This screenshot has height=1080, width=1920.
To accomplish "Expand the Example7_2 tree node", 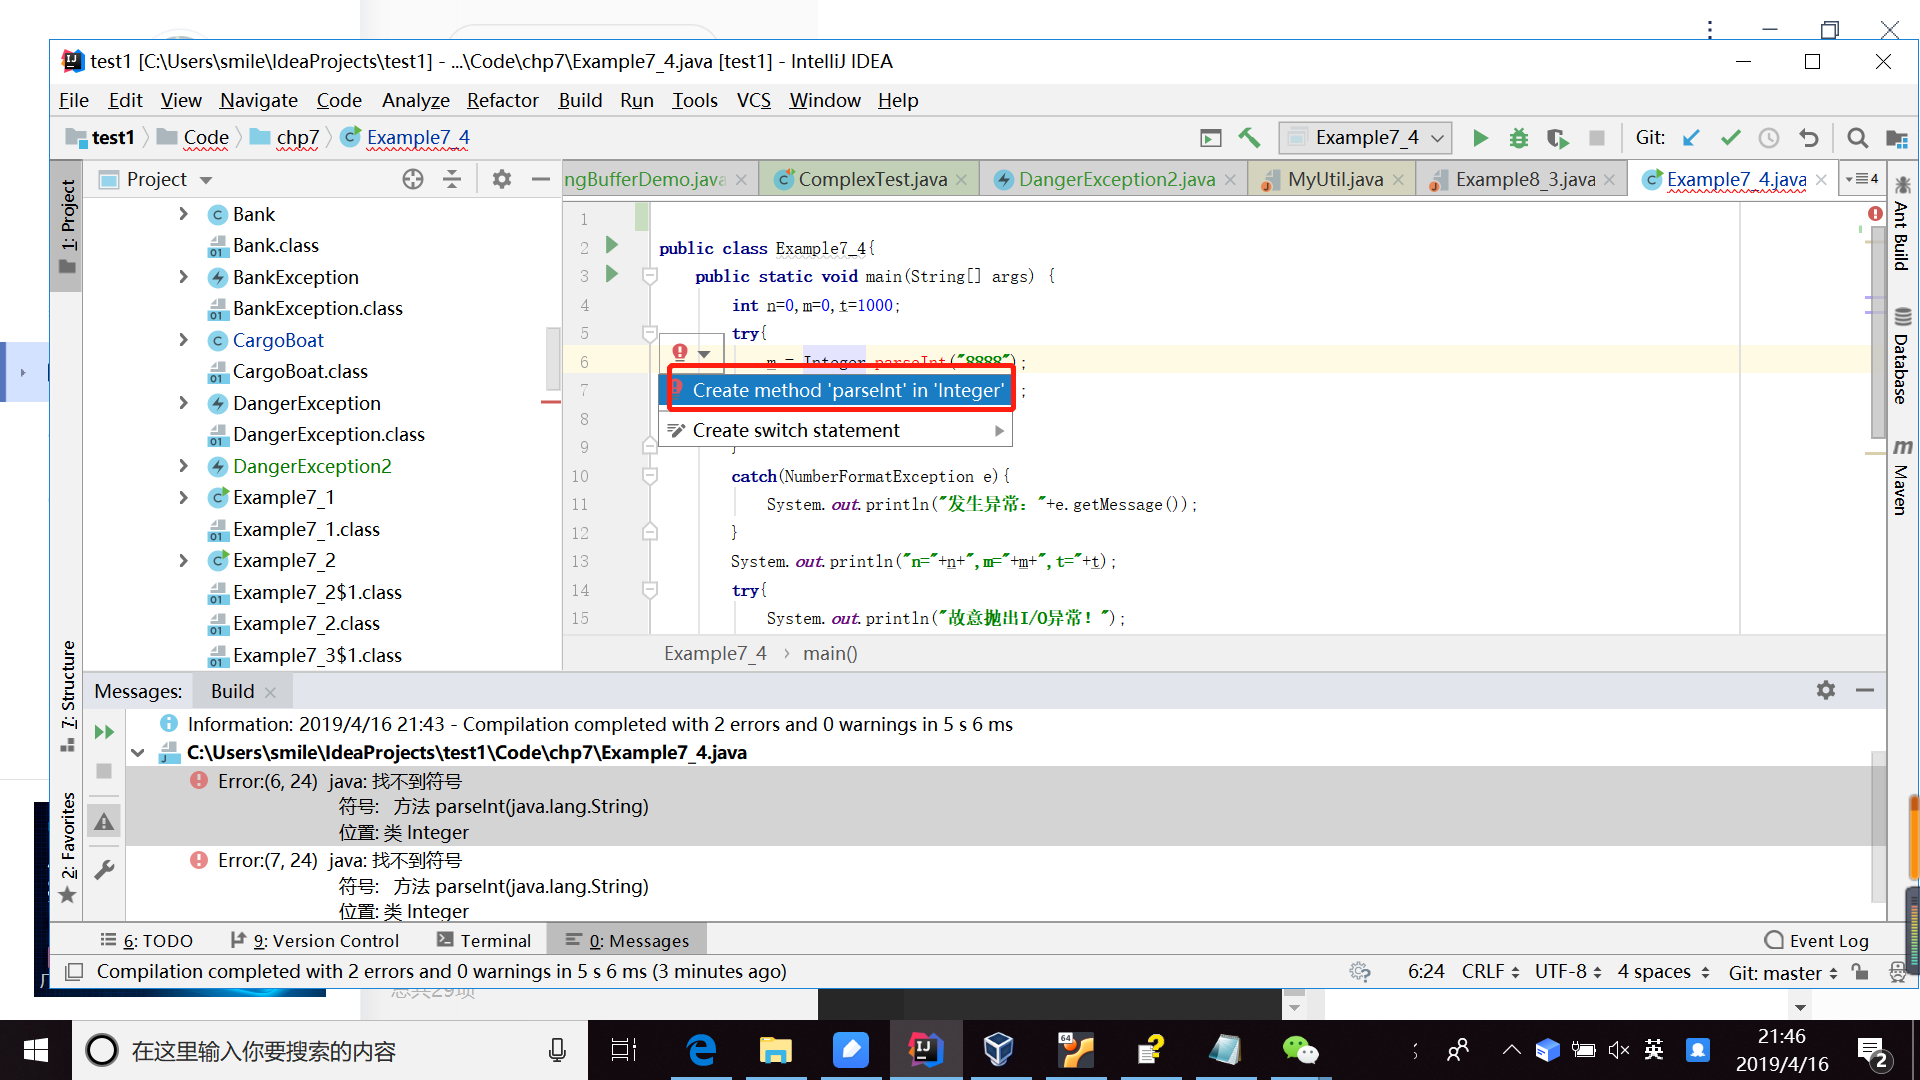I will (x=183, y=560).
